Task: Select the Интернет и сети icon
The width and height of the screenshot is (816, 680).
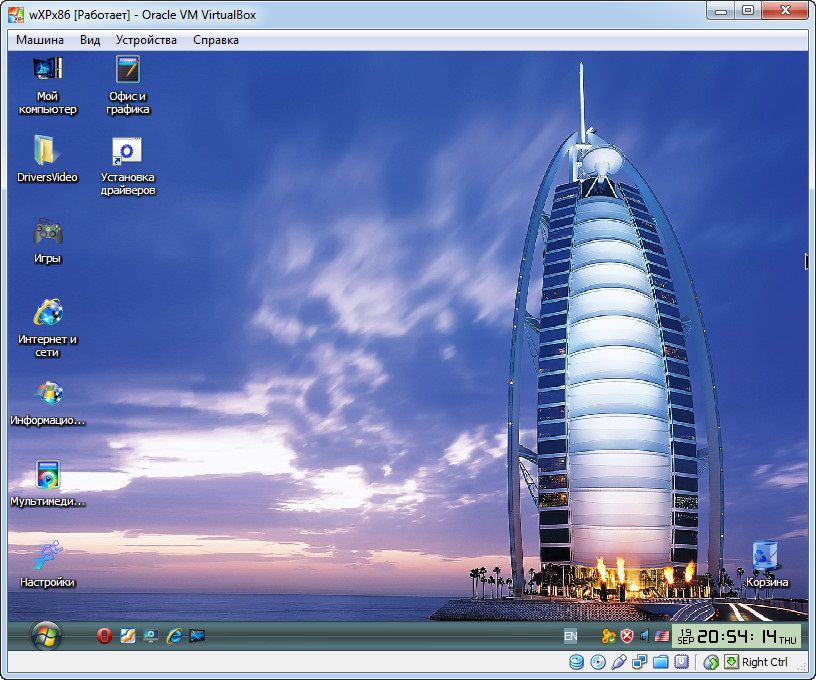Action: click(47, 312)
